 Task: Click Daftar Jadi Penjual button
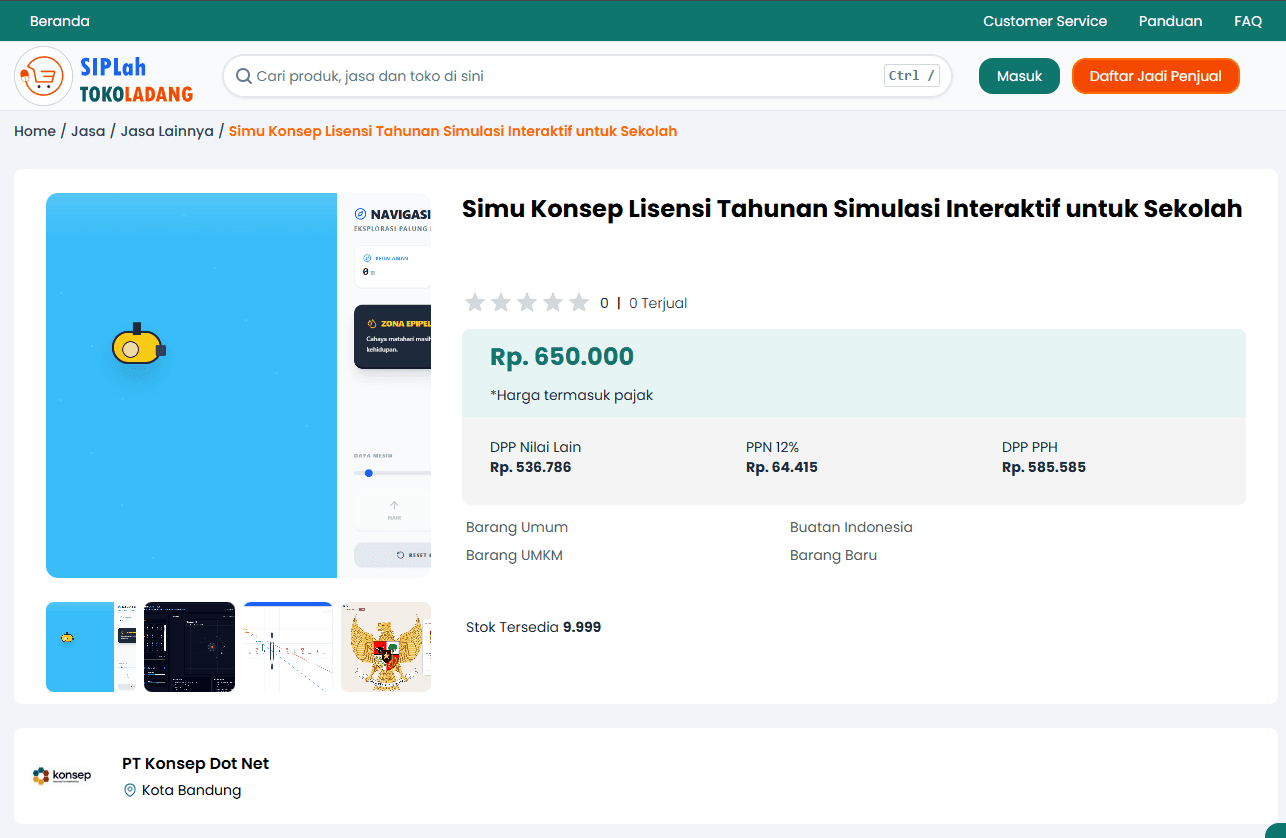pos(1155,75)
